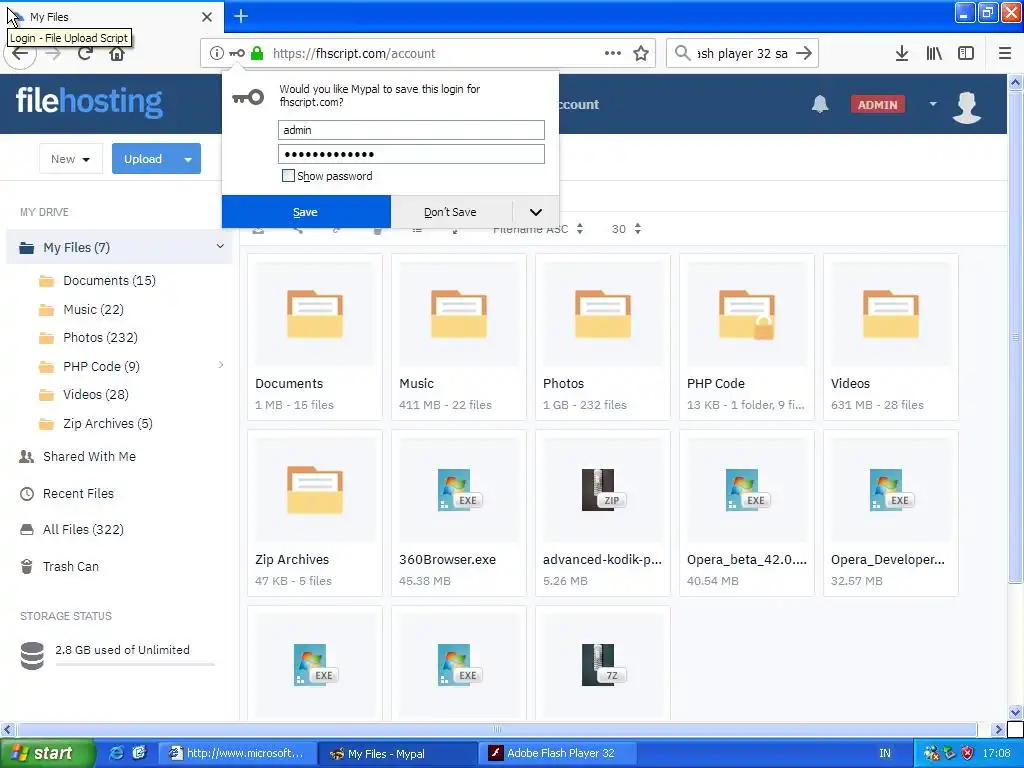The image size is (1024, 768).
Task: Click the saved password field
Action: tap(411, 154)
